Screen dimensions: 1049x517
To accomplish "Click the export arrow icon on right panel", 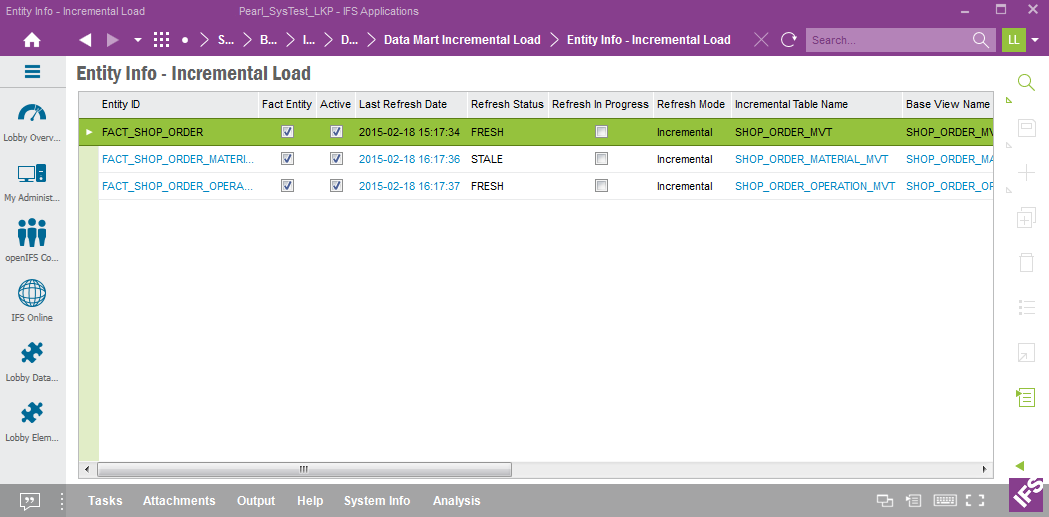I will [x=1026, y=352].
